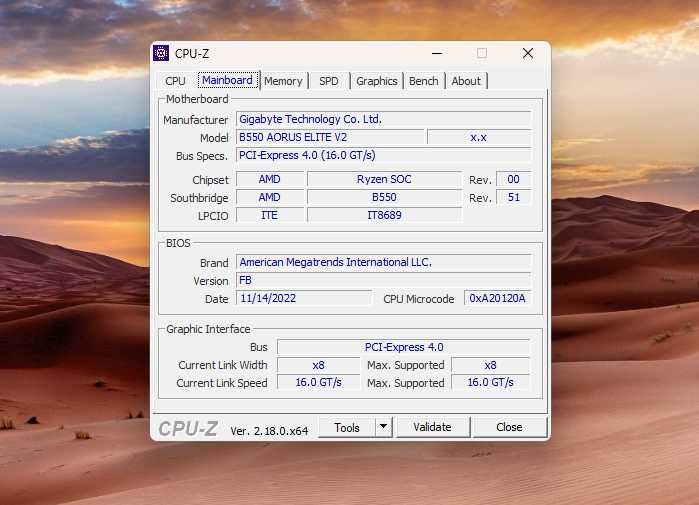
Task: Select the Model value B550 AORUS ELITE V2
Action: tap(330, 137)
